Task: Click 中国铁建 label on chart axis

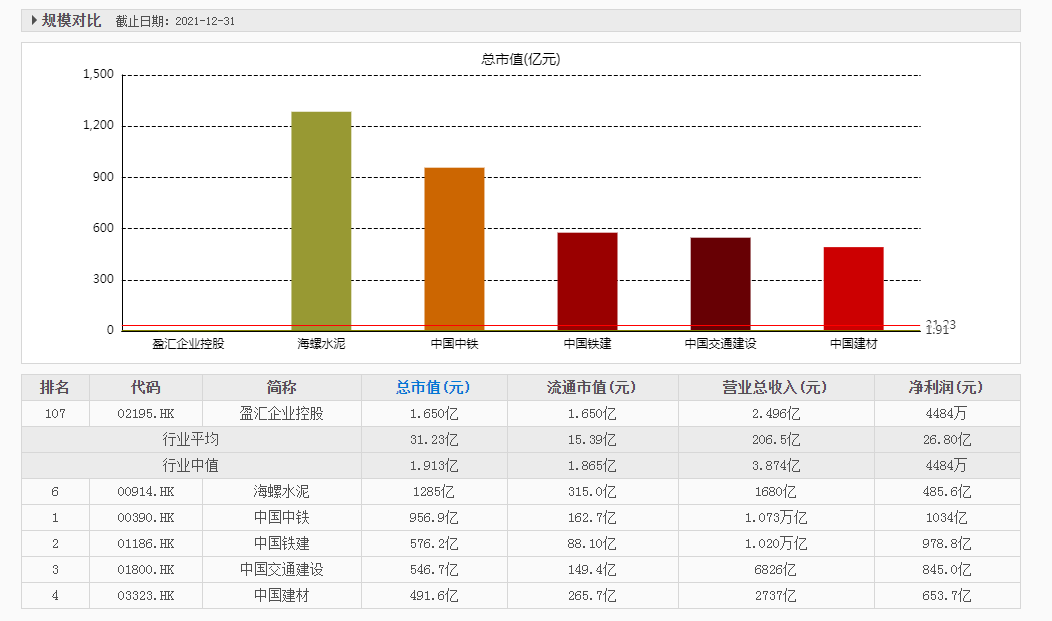Action: coord(588,343)
